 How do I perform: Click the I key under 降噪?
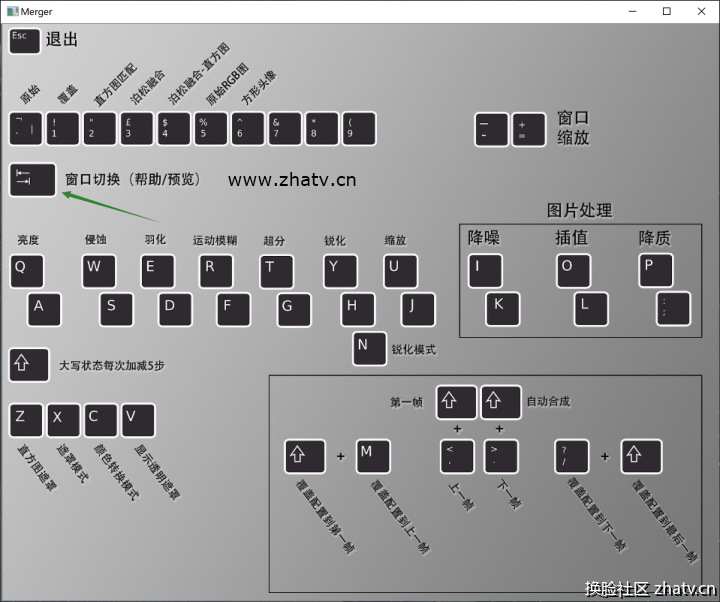pyautogui.click(x=485, y=271)
